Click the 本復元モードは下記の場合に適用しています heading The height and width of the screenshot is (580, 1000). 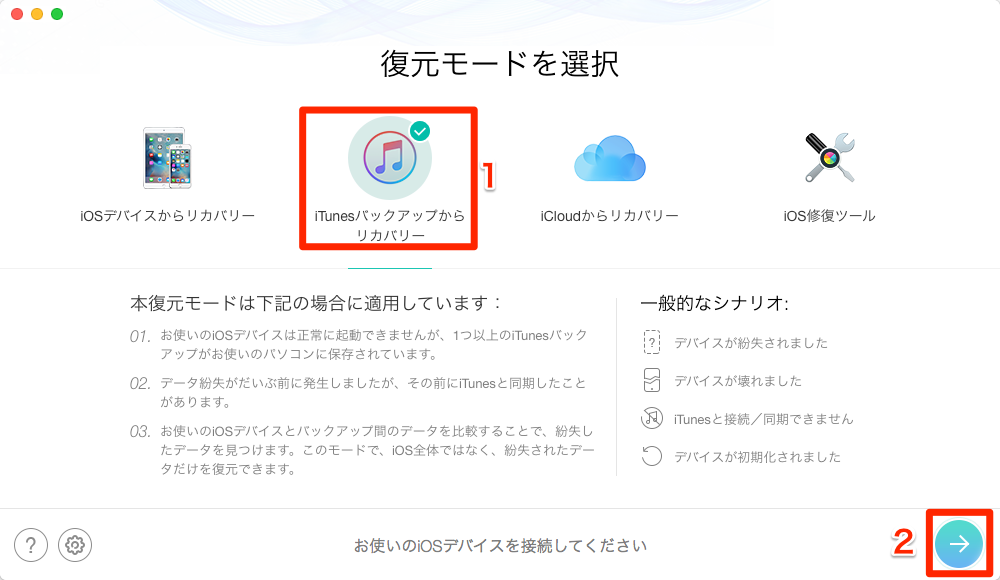click(x=316, y=303)
